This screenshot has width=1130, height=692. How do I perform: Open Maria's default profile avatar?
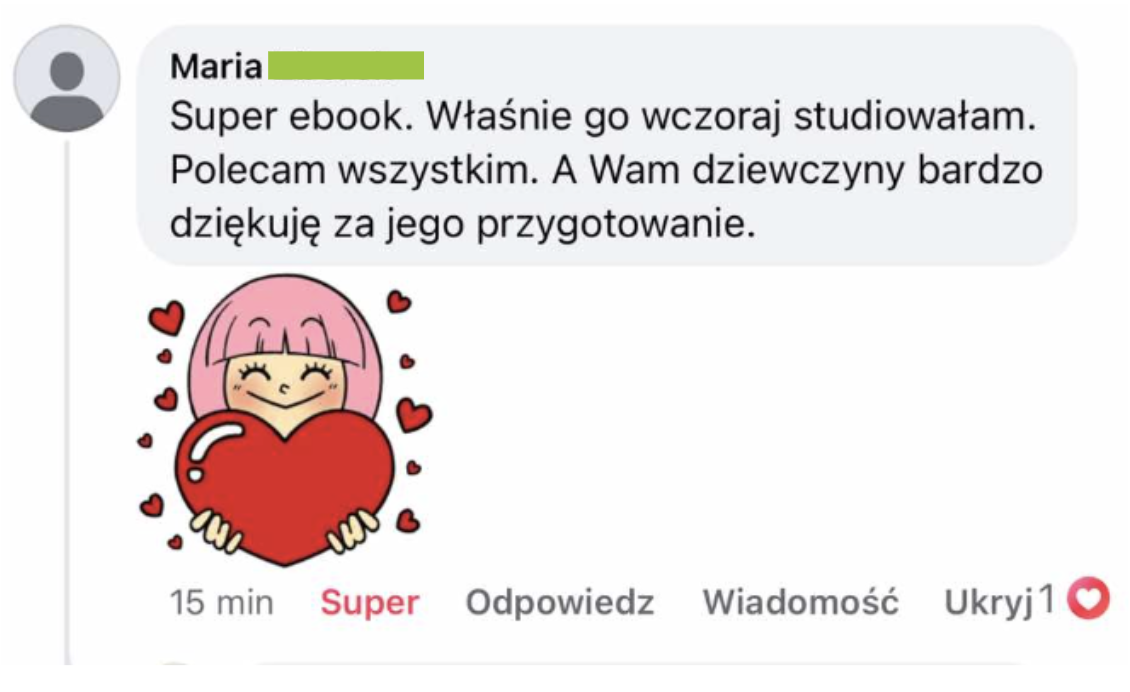[x=67, y=79]
